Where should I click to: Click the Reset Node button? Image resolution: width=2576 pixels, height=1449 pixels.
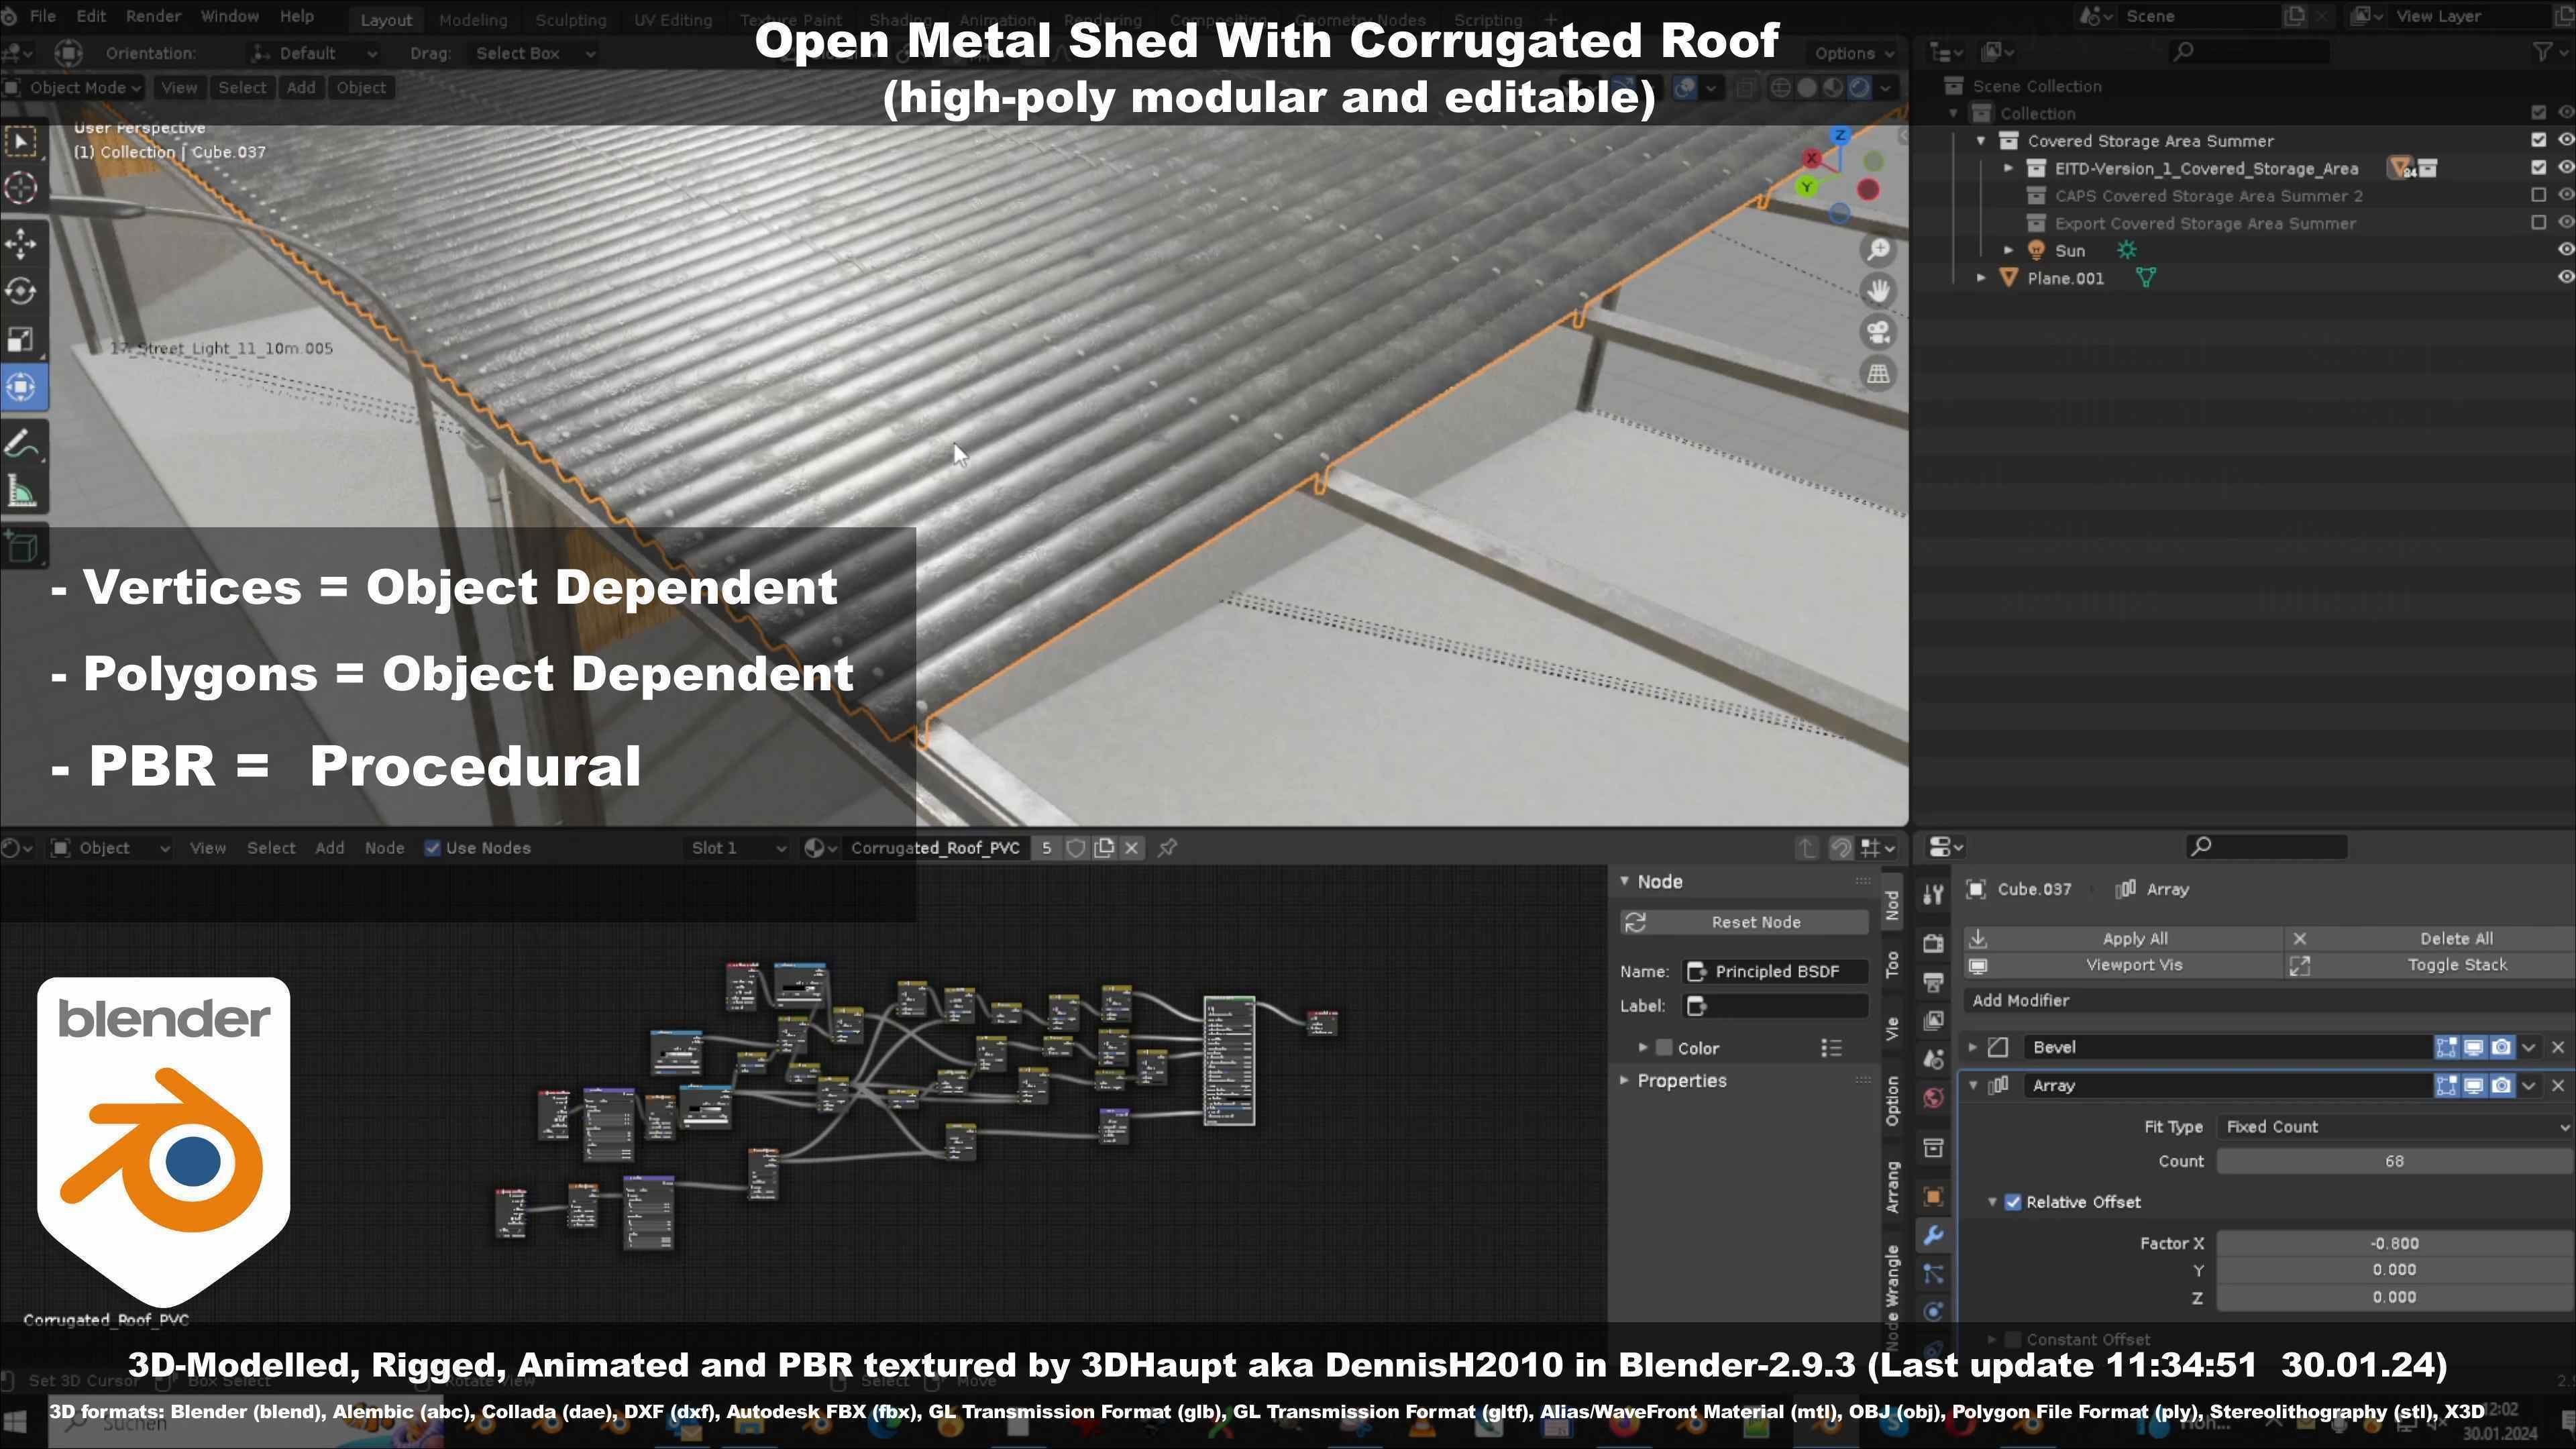click(1744, 922)
